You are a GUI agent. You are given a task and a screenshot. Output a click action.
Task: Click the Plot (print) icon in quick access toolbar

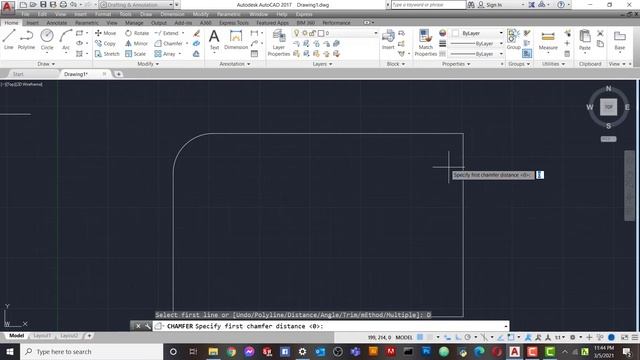63,5
